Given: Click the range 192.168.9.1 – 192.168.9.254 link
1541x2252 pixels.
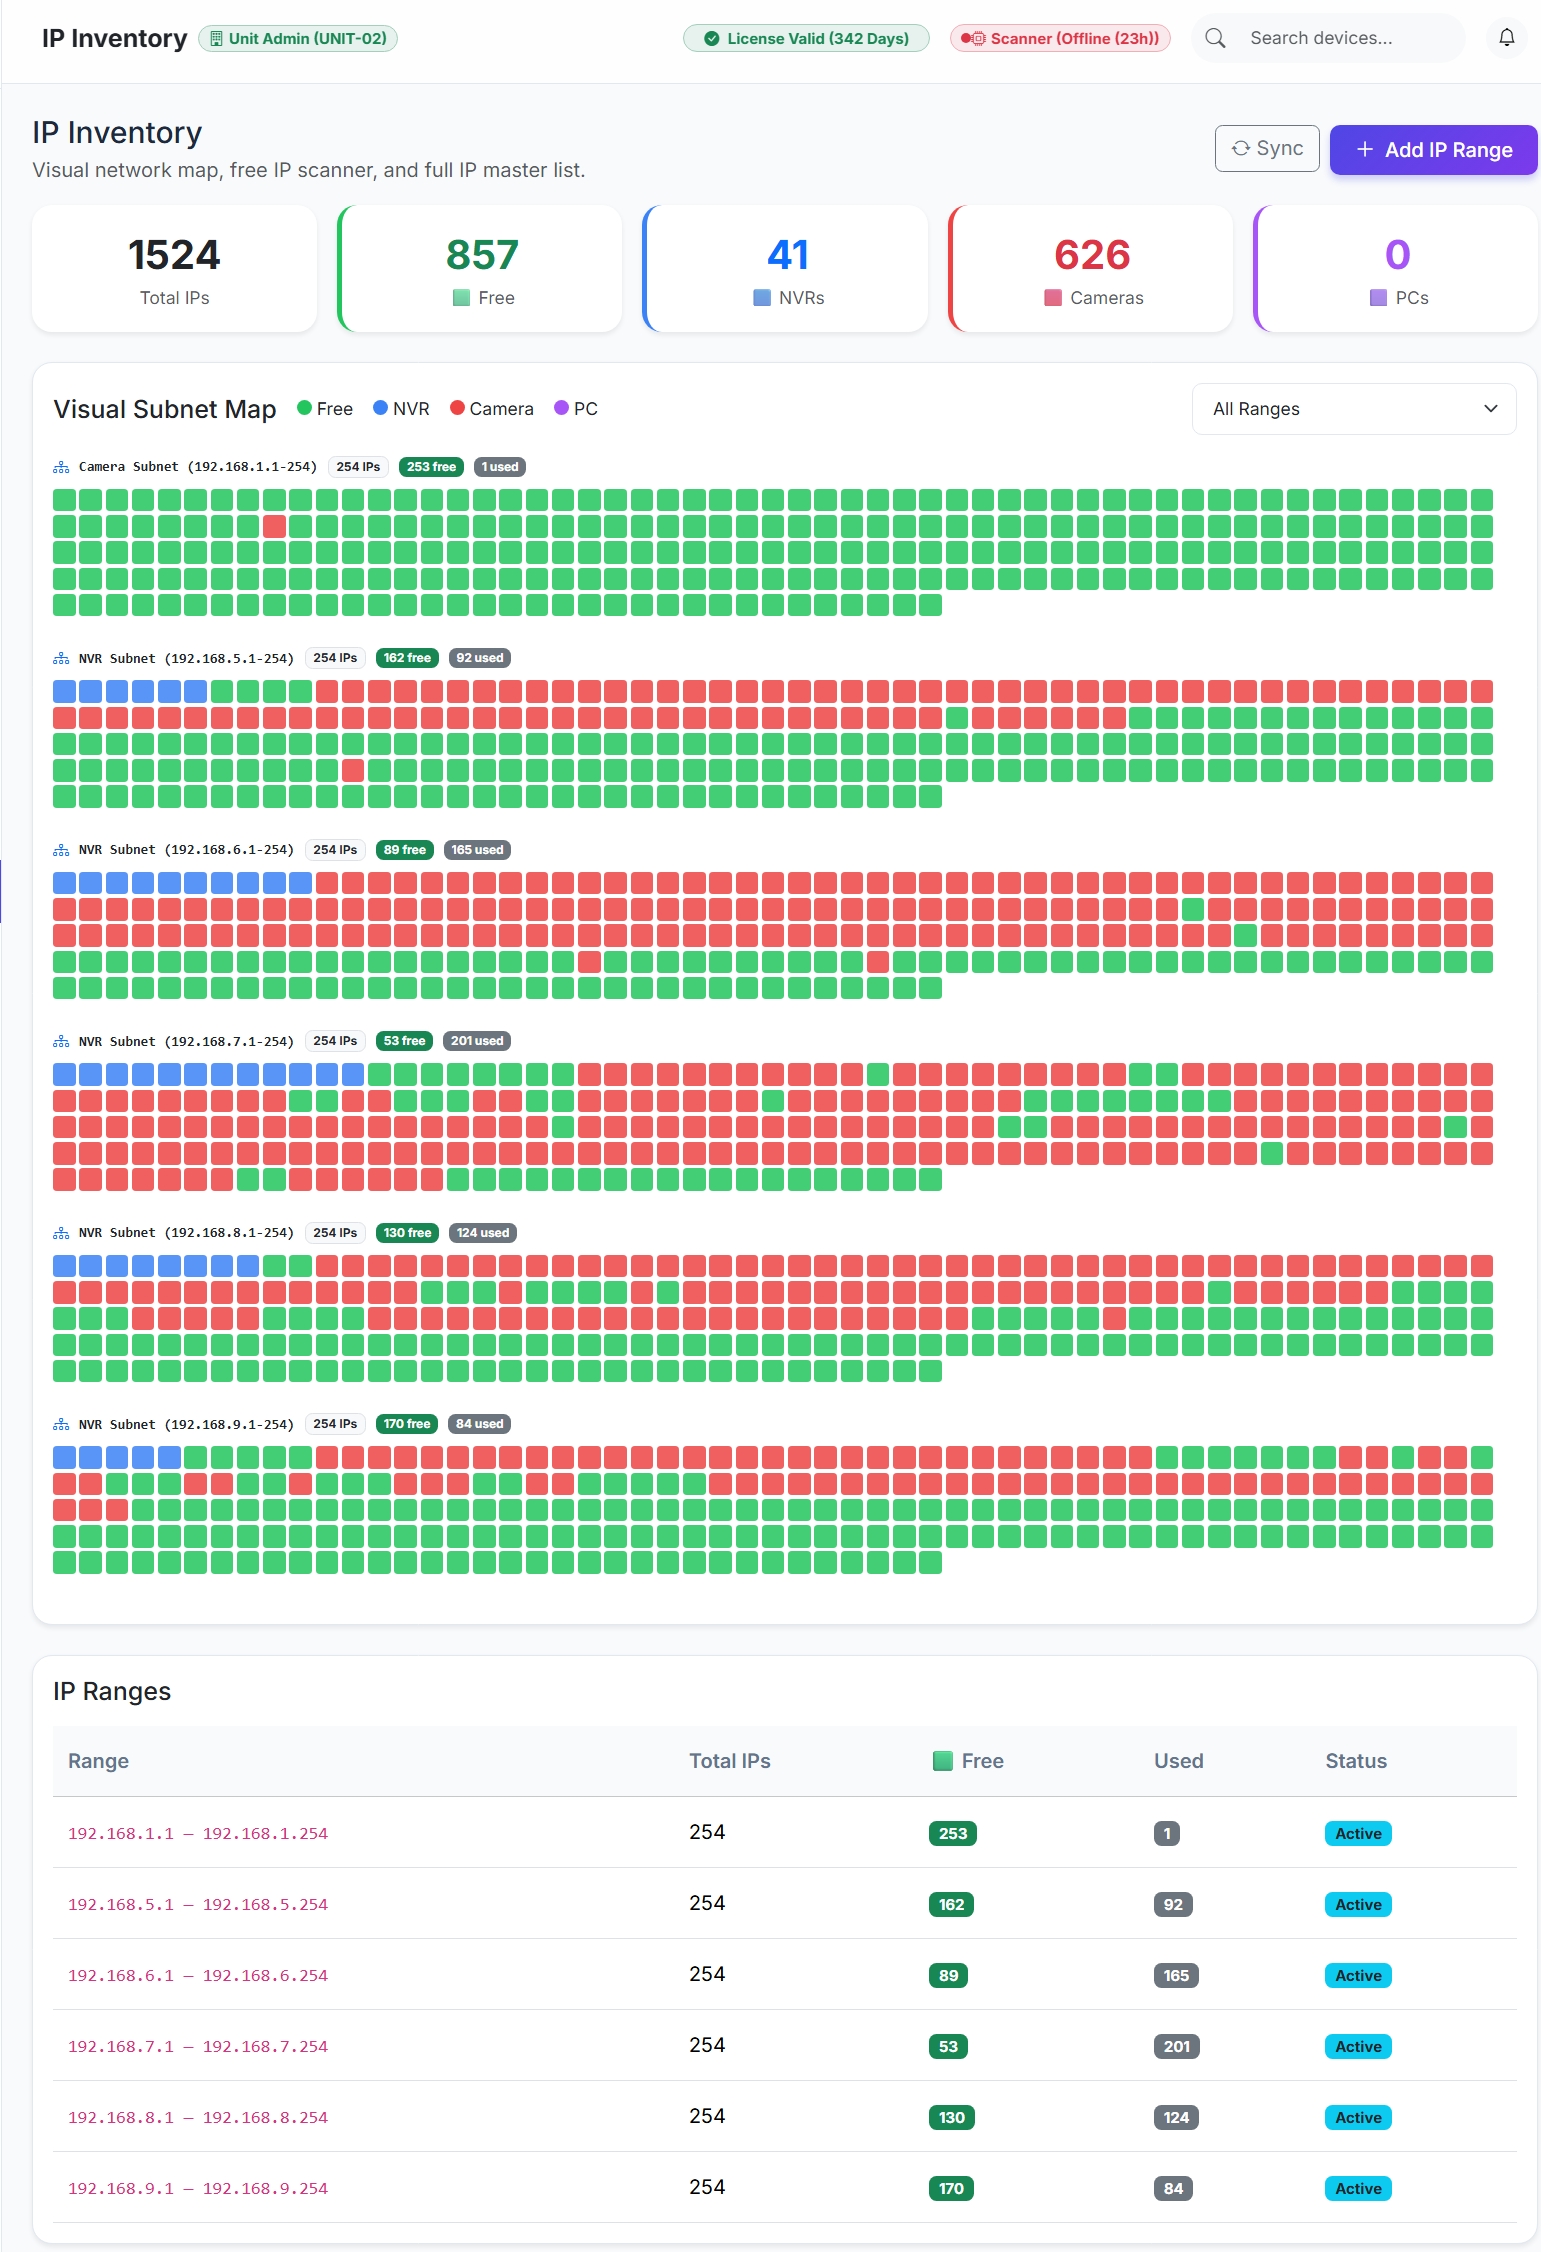Looking at the screenshot, I should tap(198, 2189).
